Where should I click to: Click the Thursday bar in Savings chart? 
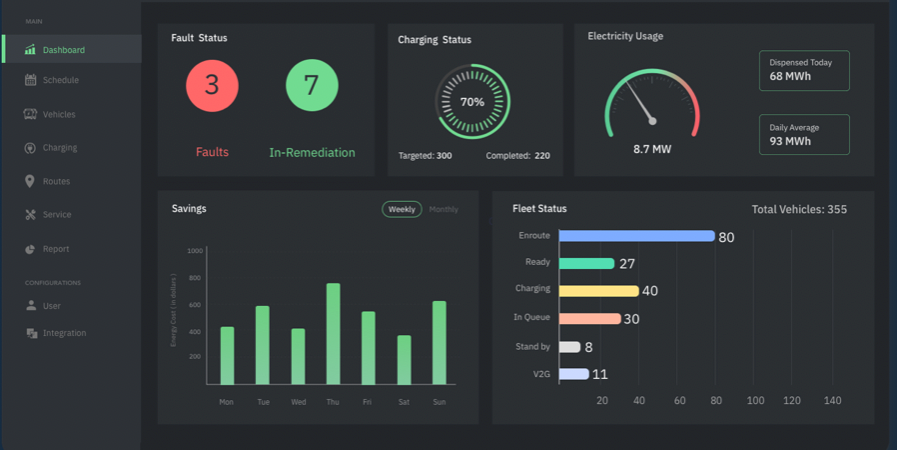333,334
